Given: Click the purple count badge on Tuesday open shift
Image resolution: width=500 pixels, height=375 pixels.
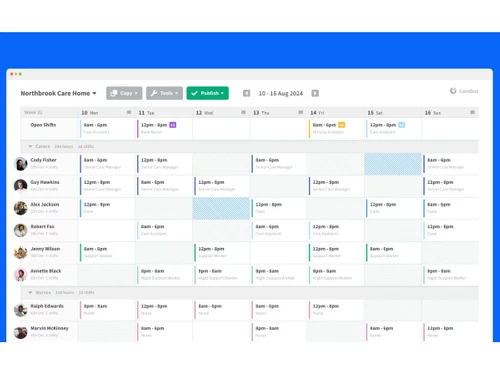Looking at the screenshot, I should click(173, 125).
